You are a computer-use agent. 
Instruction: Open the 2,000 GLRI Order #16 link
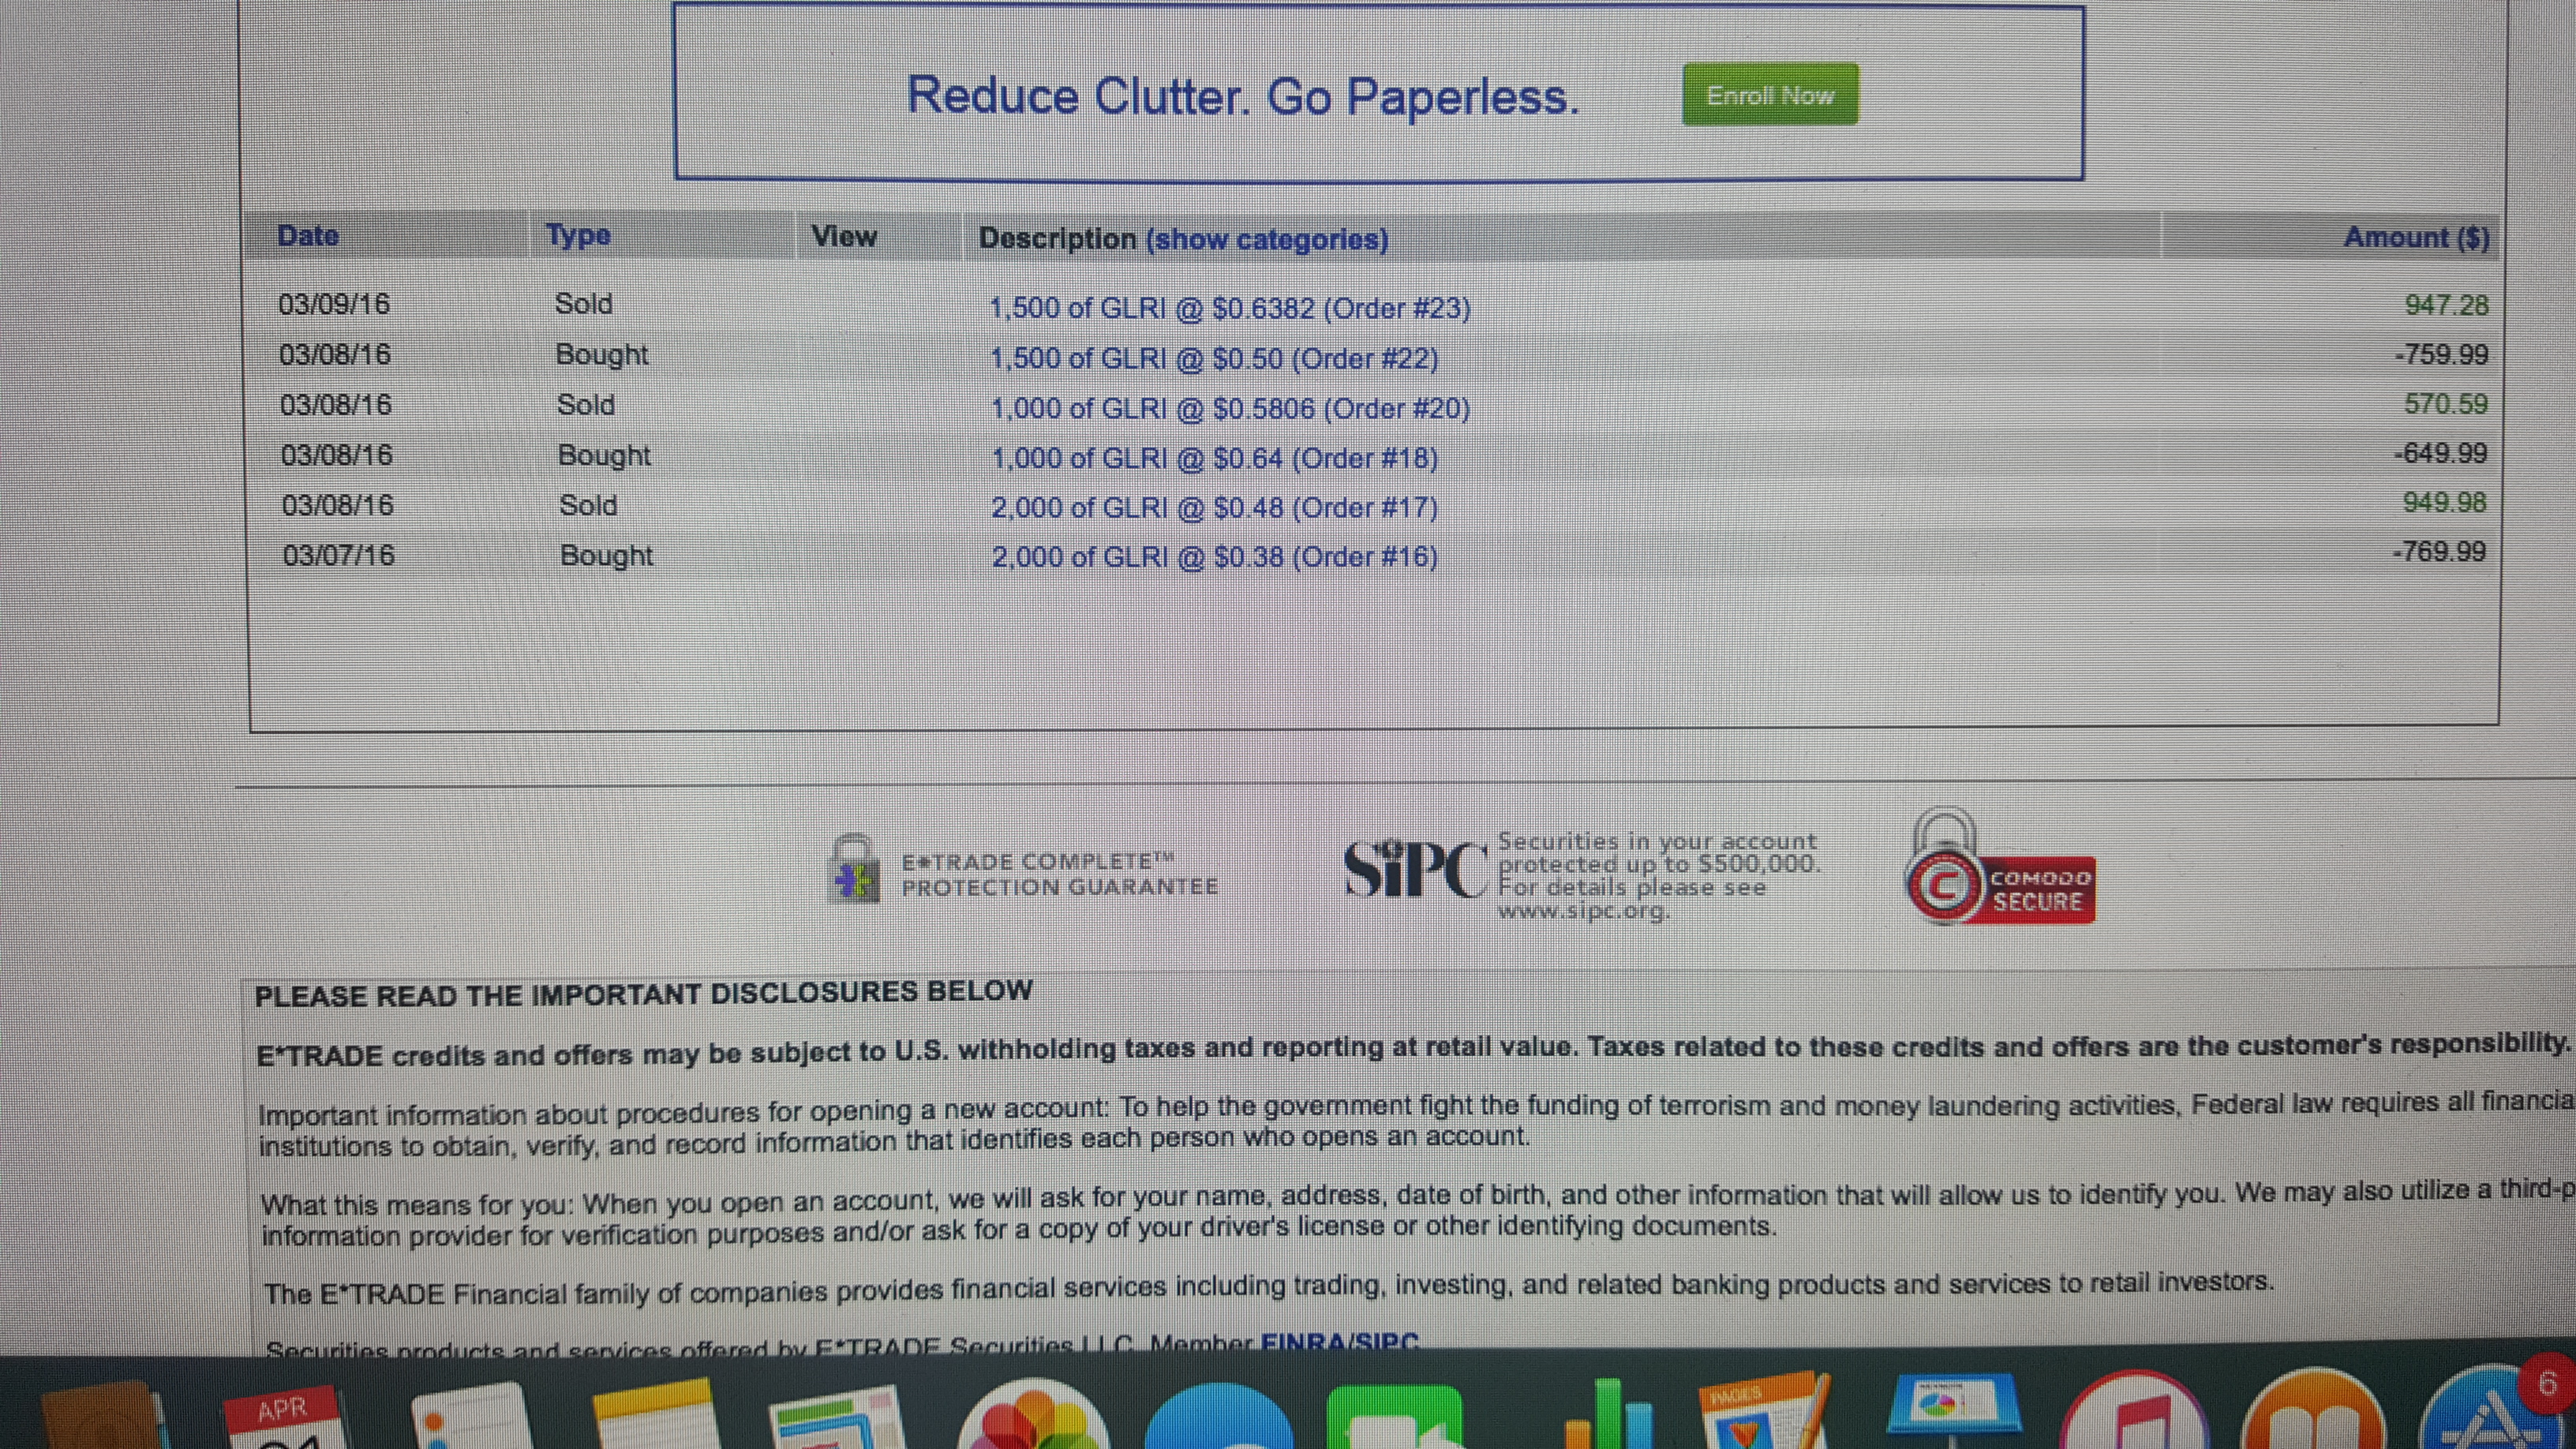[x=1214, y=557]
